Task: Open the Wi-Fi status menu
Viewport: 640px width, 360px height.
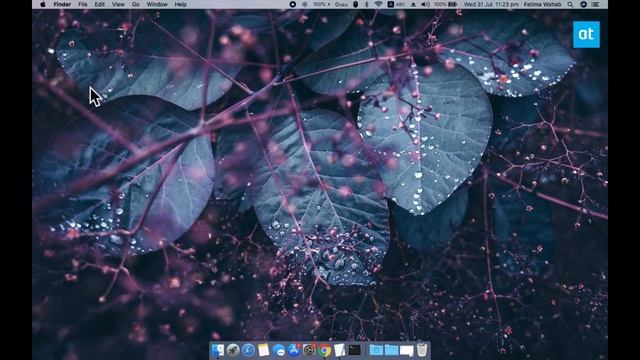Action: click(378, 4)
